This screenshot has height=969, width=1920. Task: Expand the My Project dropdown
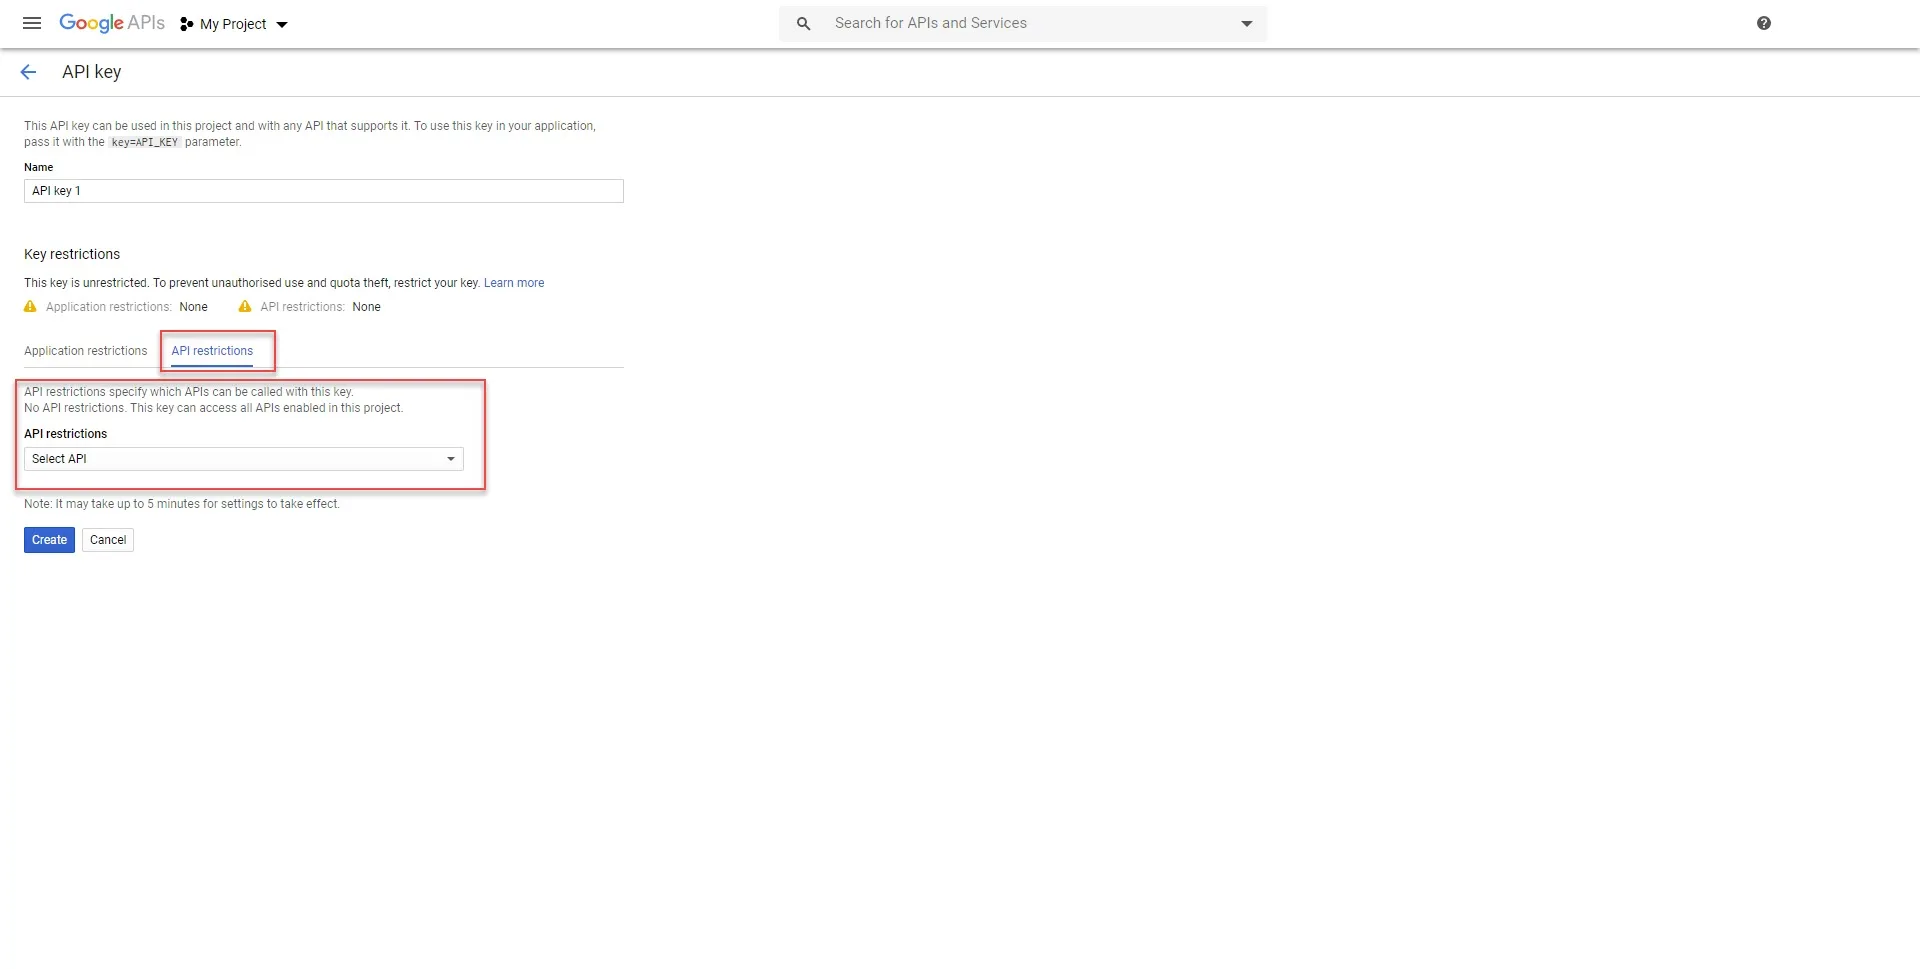[284, 25]
